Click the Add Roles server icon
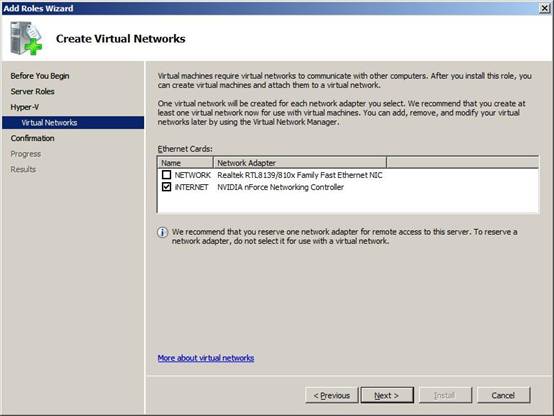Image resolution: width=554 pixels, height=416 pixels. 26,38
